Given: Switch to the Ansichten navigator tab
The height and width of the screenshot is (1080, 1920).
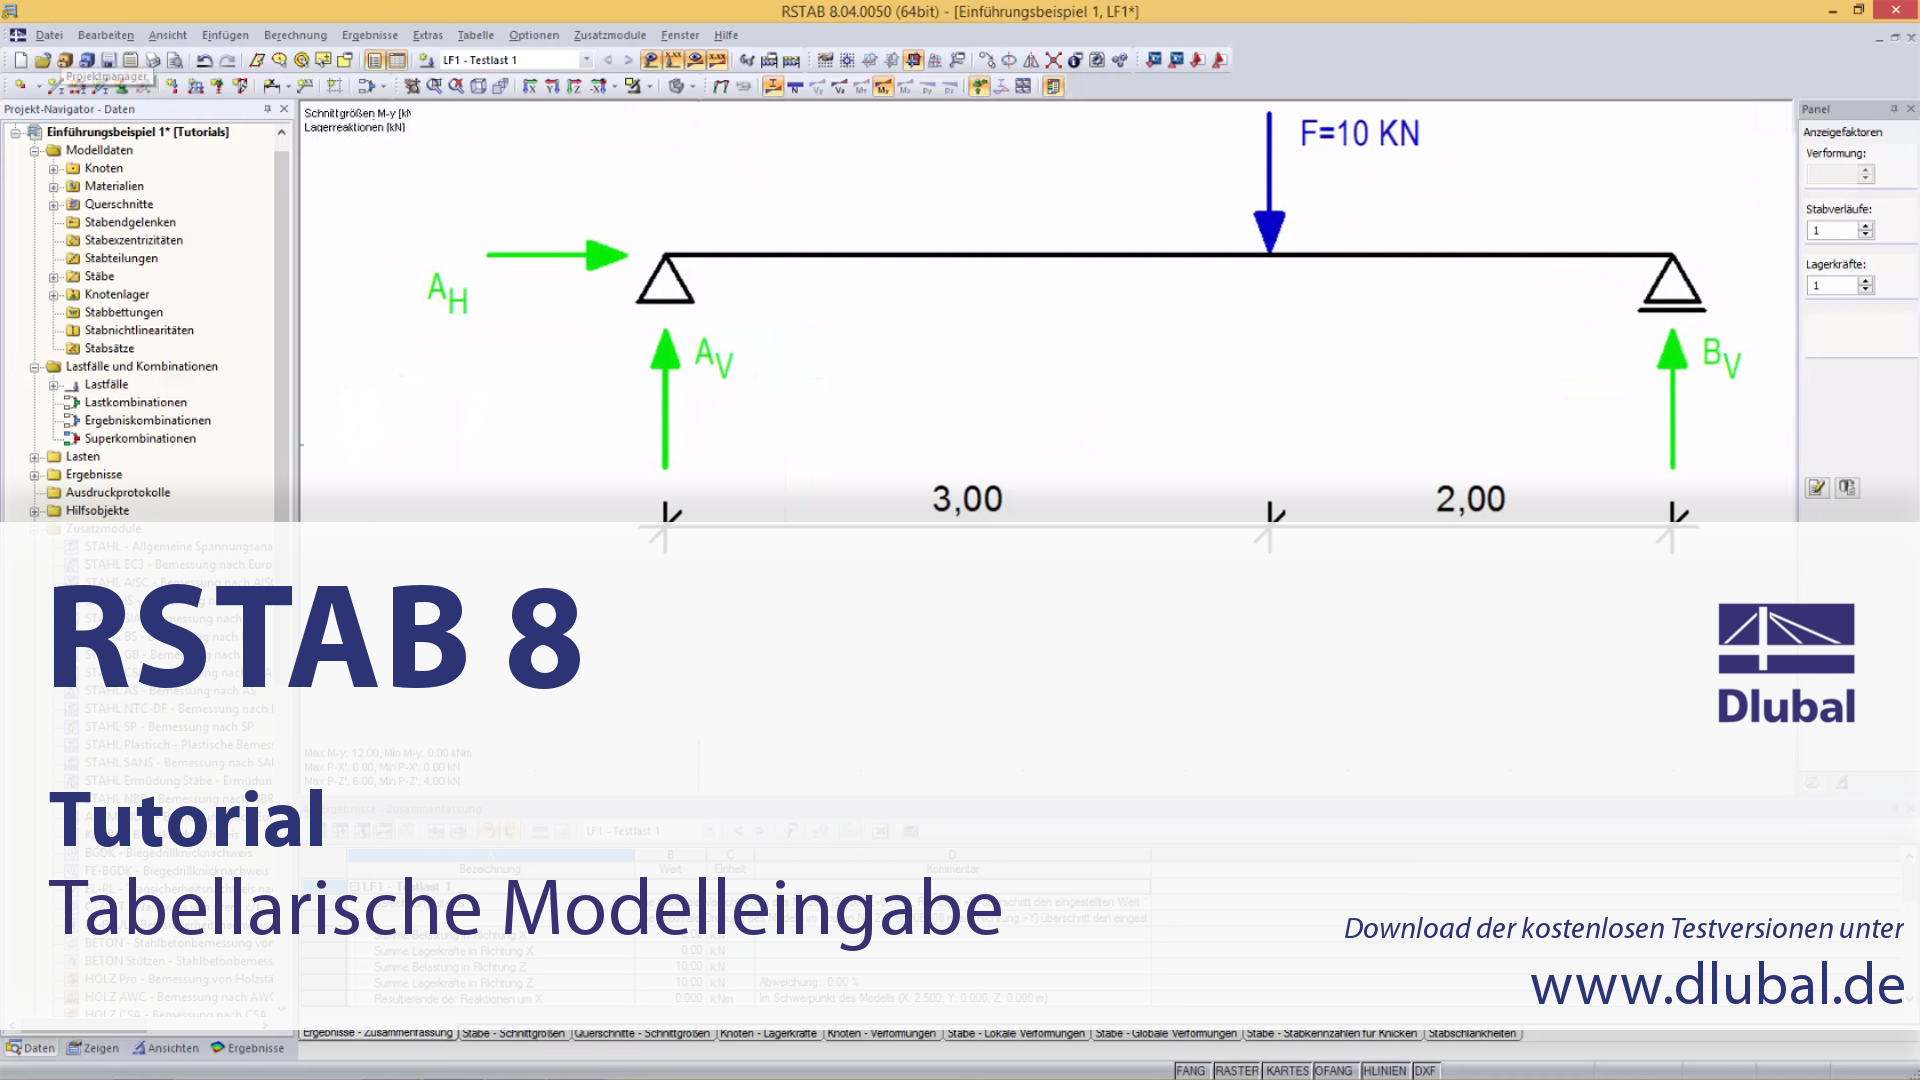Looking at the screenshot, I should (x=166, y=1048).
